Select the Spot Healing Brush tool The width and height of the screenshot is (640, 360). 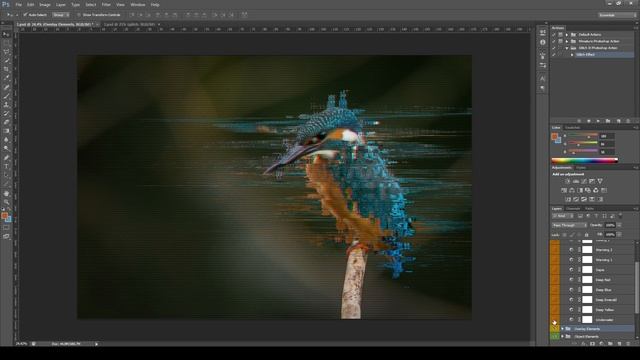coord(6,87)
